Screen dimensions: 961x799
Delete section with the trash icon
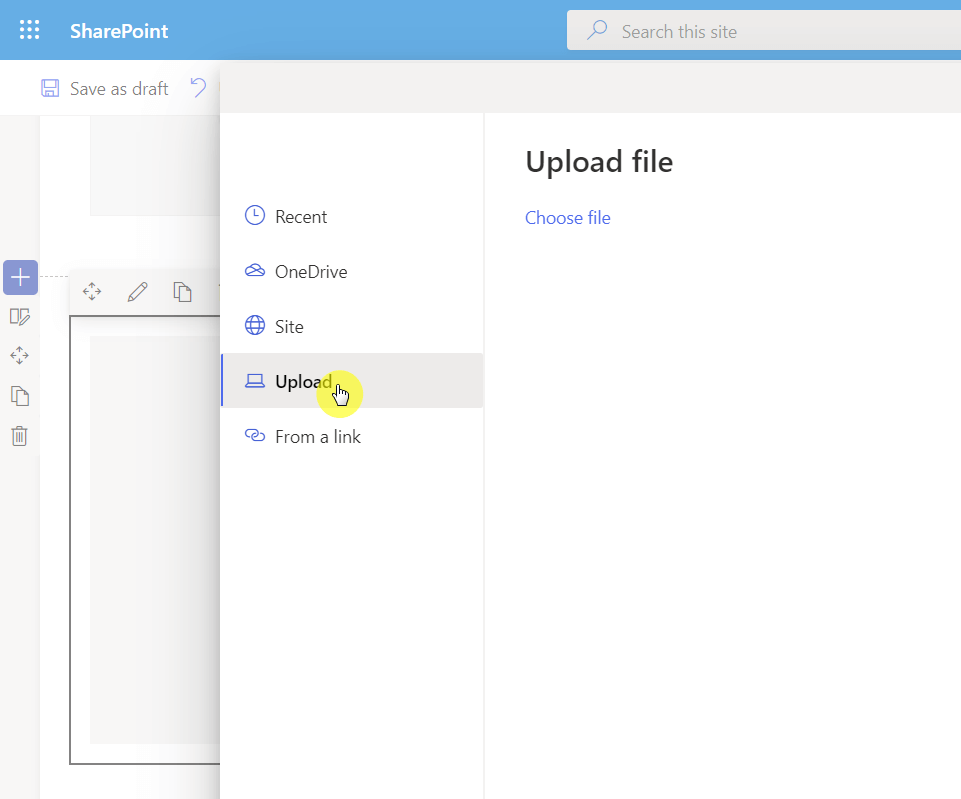click(20, 436)
